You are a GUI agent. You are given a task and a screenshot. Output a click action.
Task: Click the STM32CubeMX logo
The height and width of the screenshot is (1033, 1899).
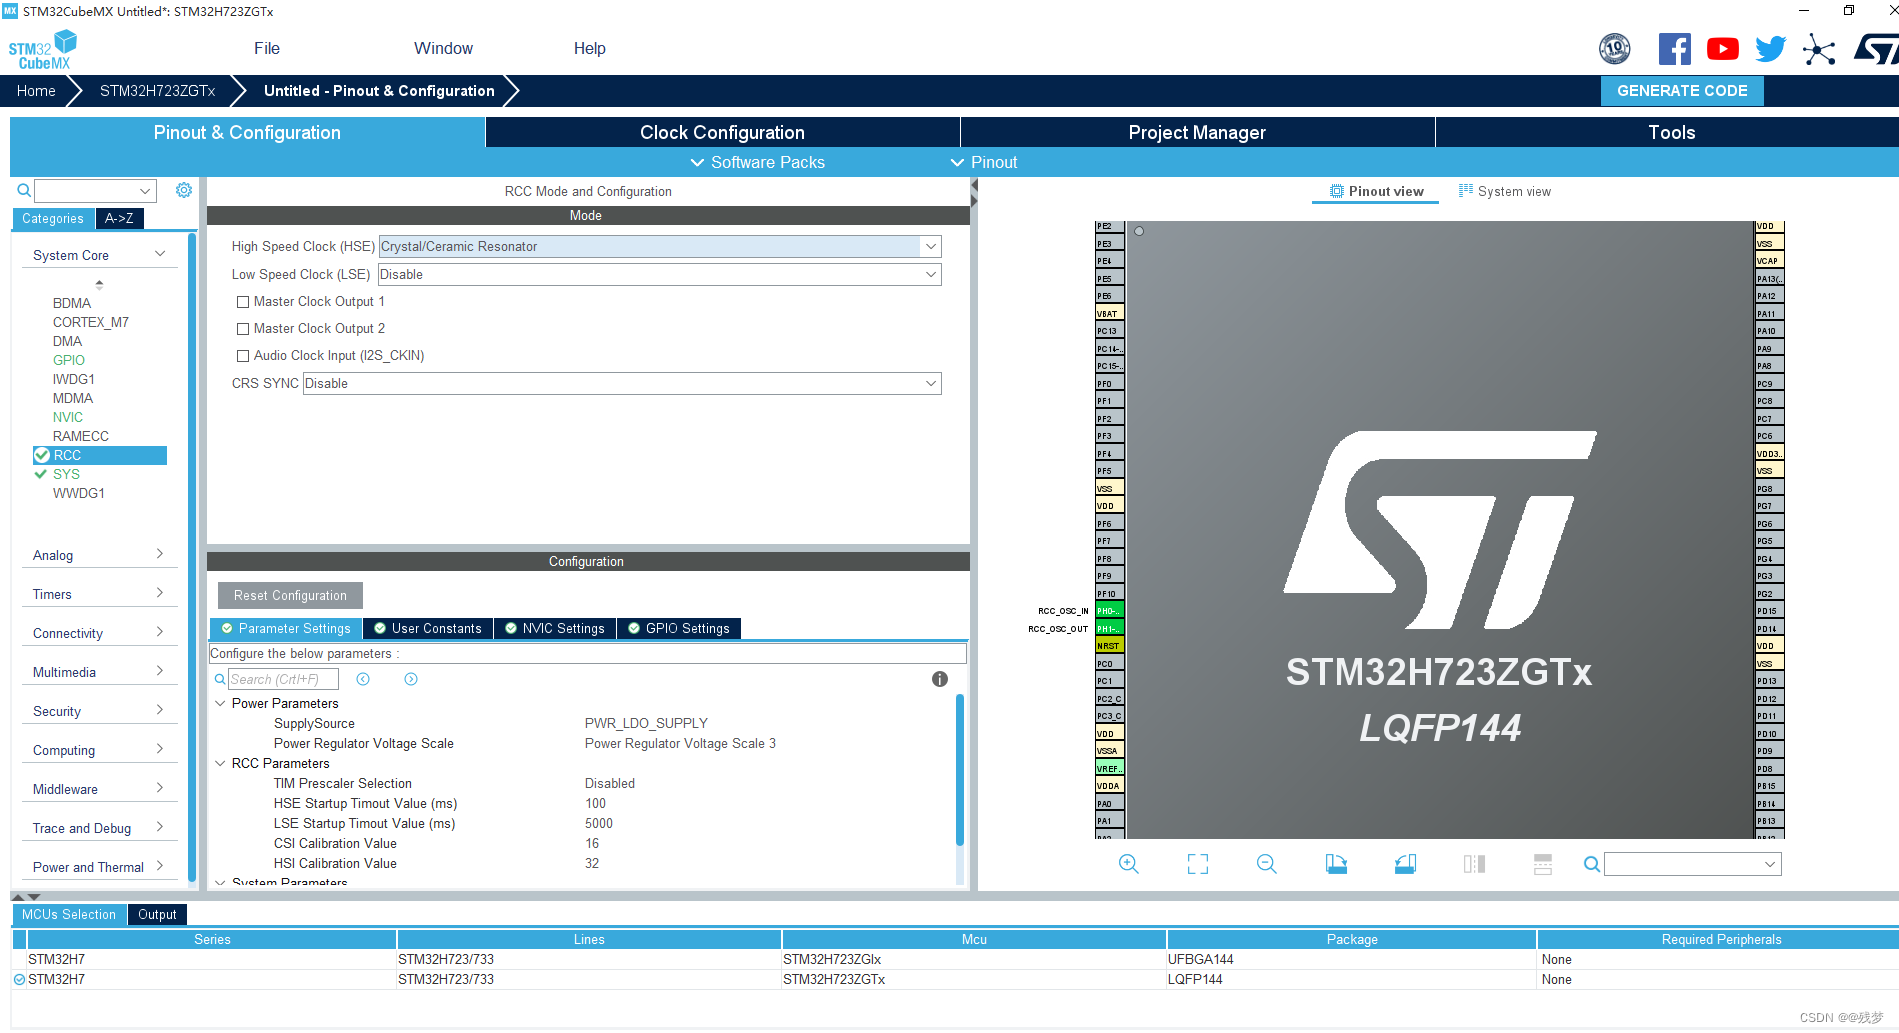pos(42,50)
